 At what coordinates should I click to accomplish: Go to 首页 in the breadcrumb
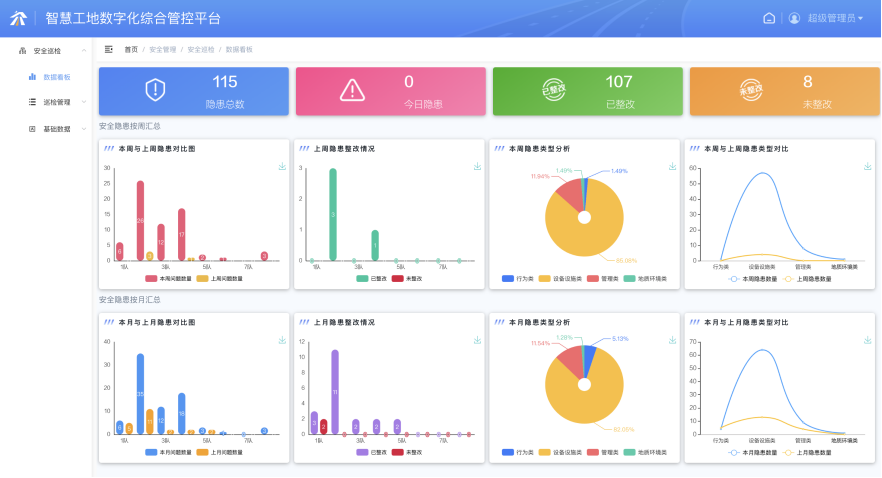131,49
